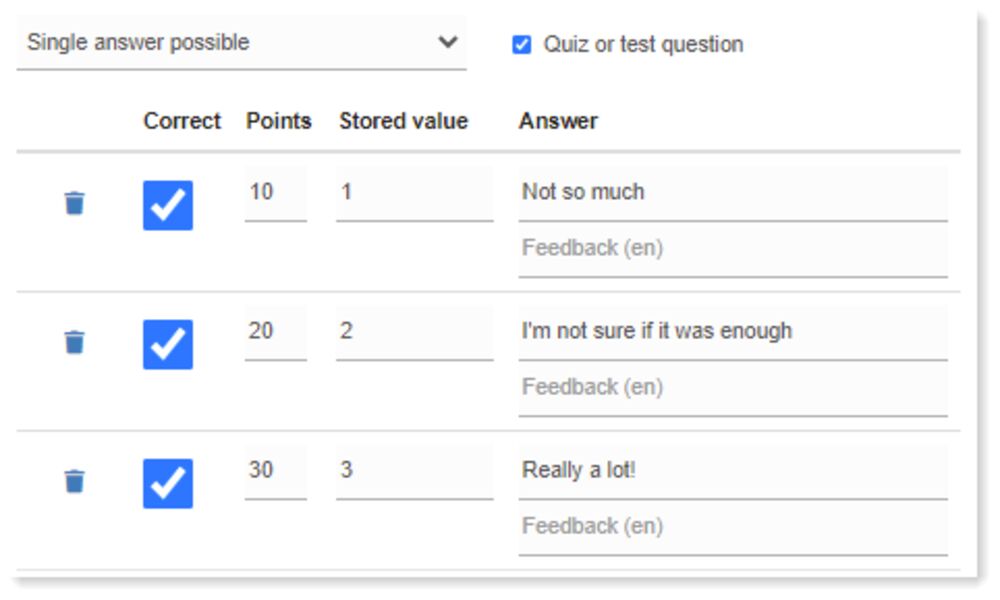1000x600 pixels.
Task: Delete the 'I'm not sure' answer row
Action: 74,342
